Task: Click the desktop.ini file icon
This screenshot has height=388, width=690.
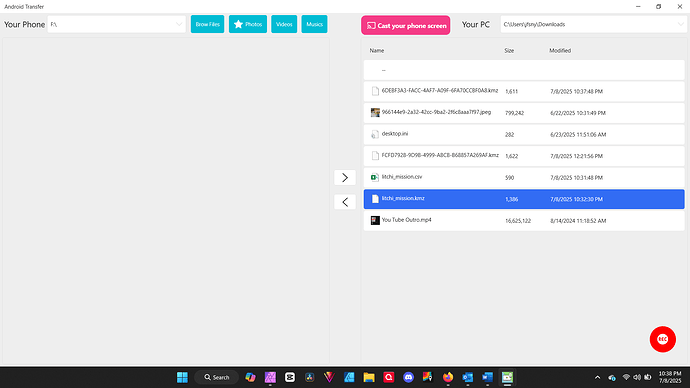Action: point(375,134)
